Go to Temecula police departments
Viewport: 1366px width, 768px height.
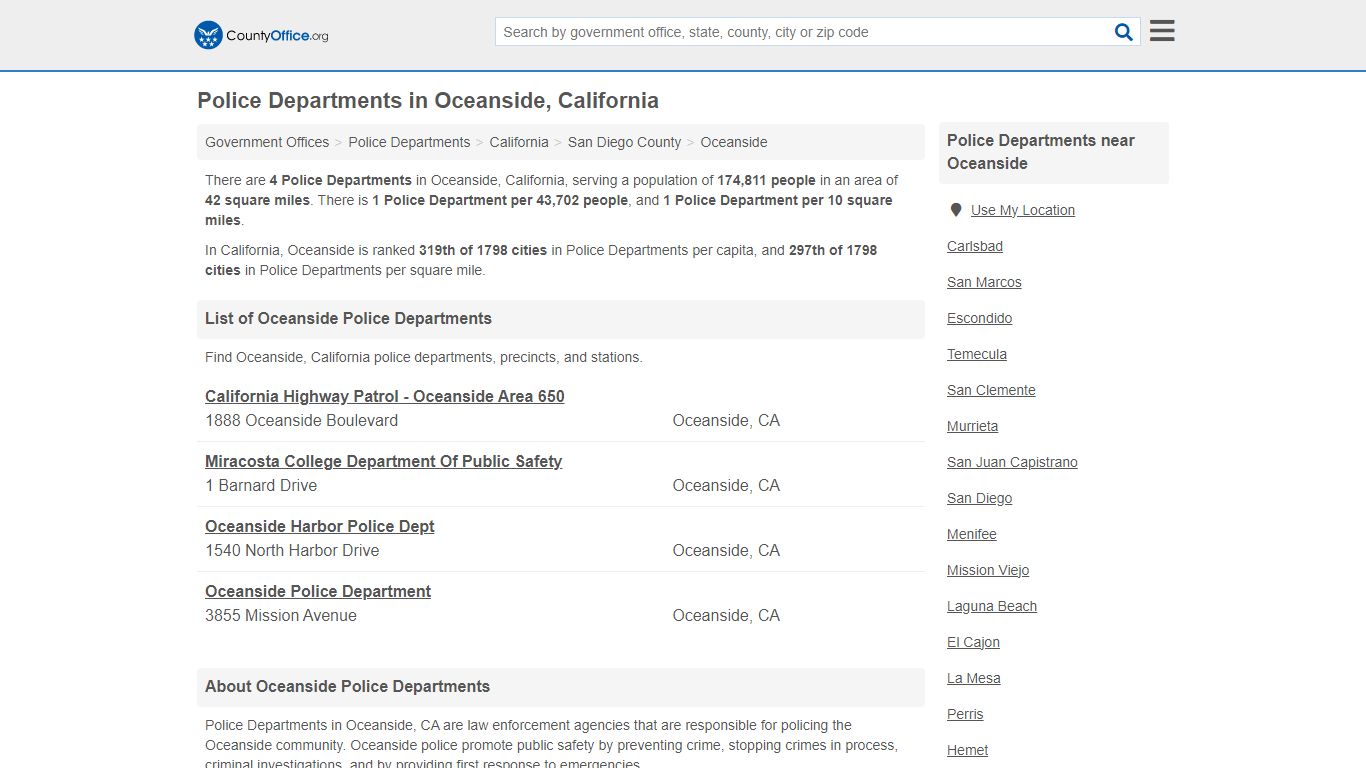pyautogui.click(x=977, y=354)
